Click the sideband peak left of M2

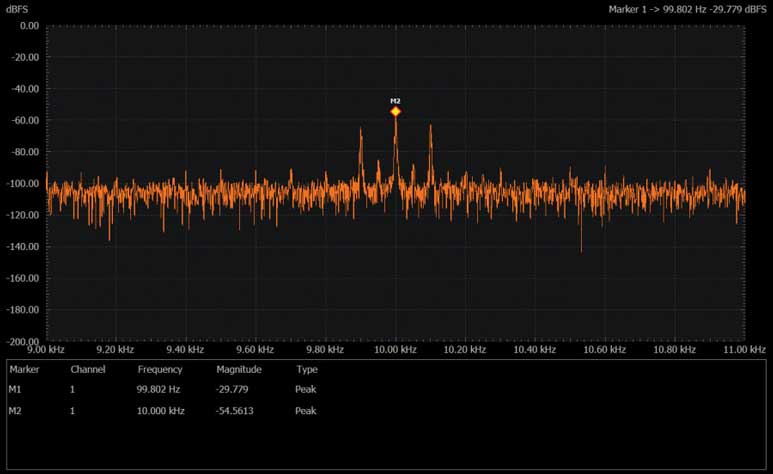361,130
